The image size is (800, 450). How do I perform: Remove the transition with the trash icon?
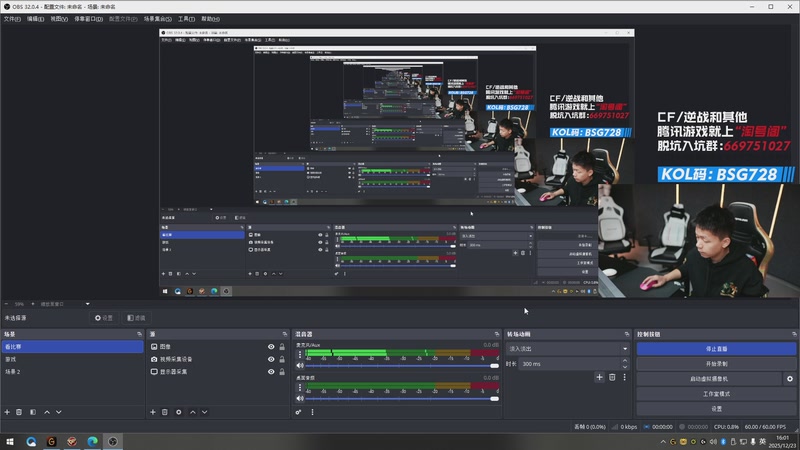tap(612, 377)
